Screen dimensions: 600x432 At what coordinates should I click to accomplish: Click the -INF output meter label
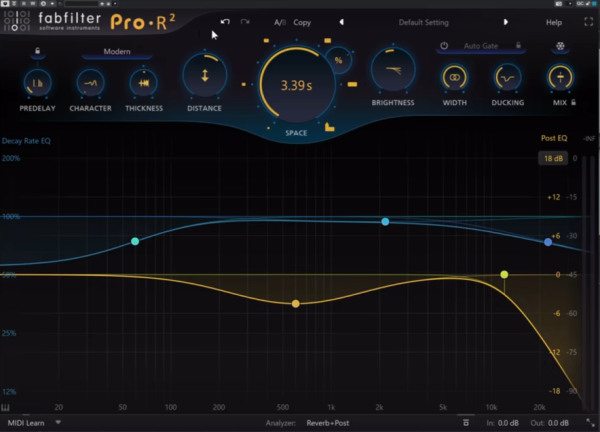point(589,139)
